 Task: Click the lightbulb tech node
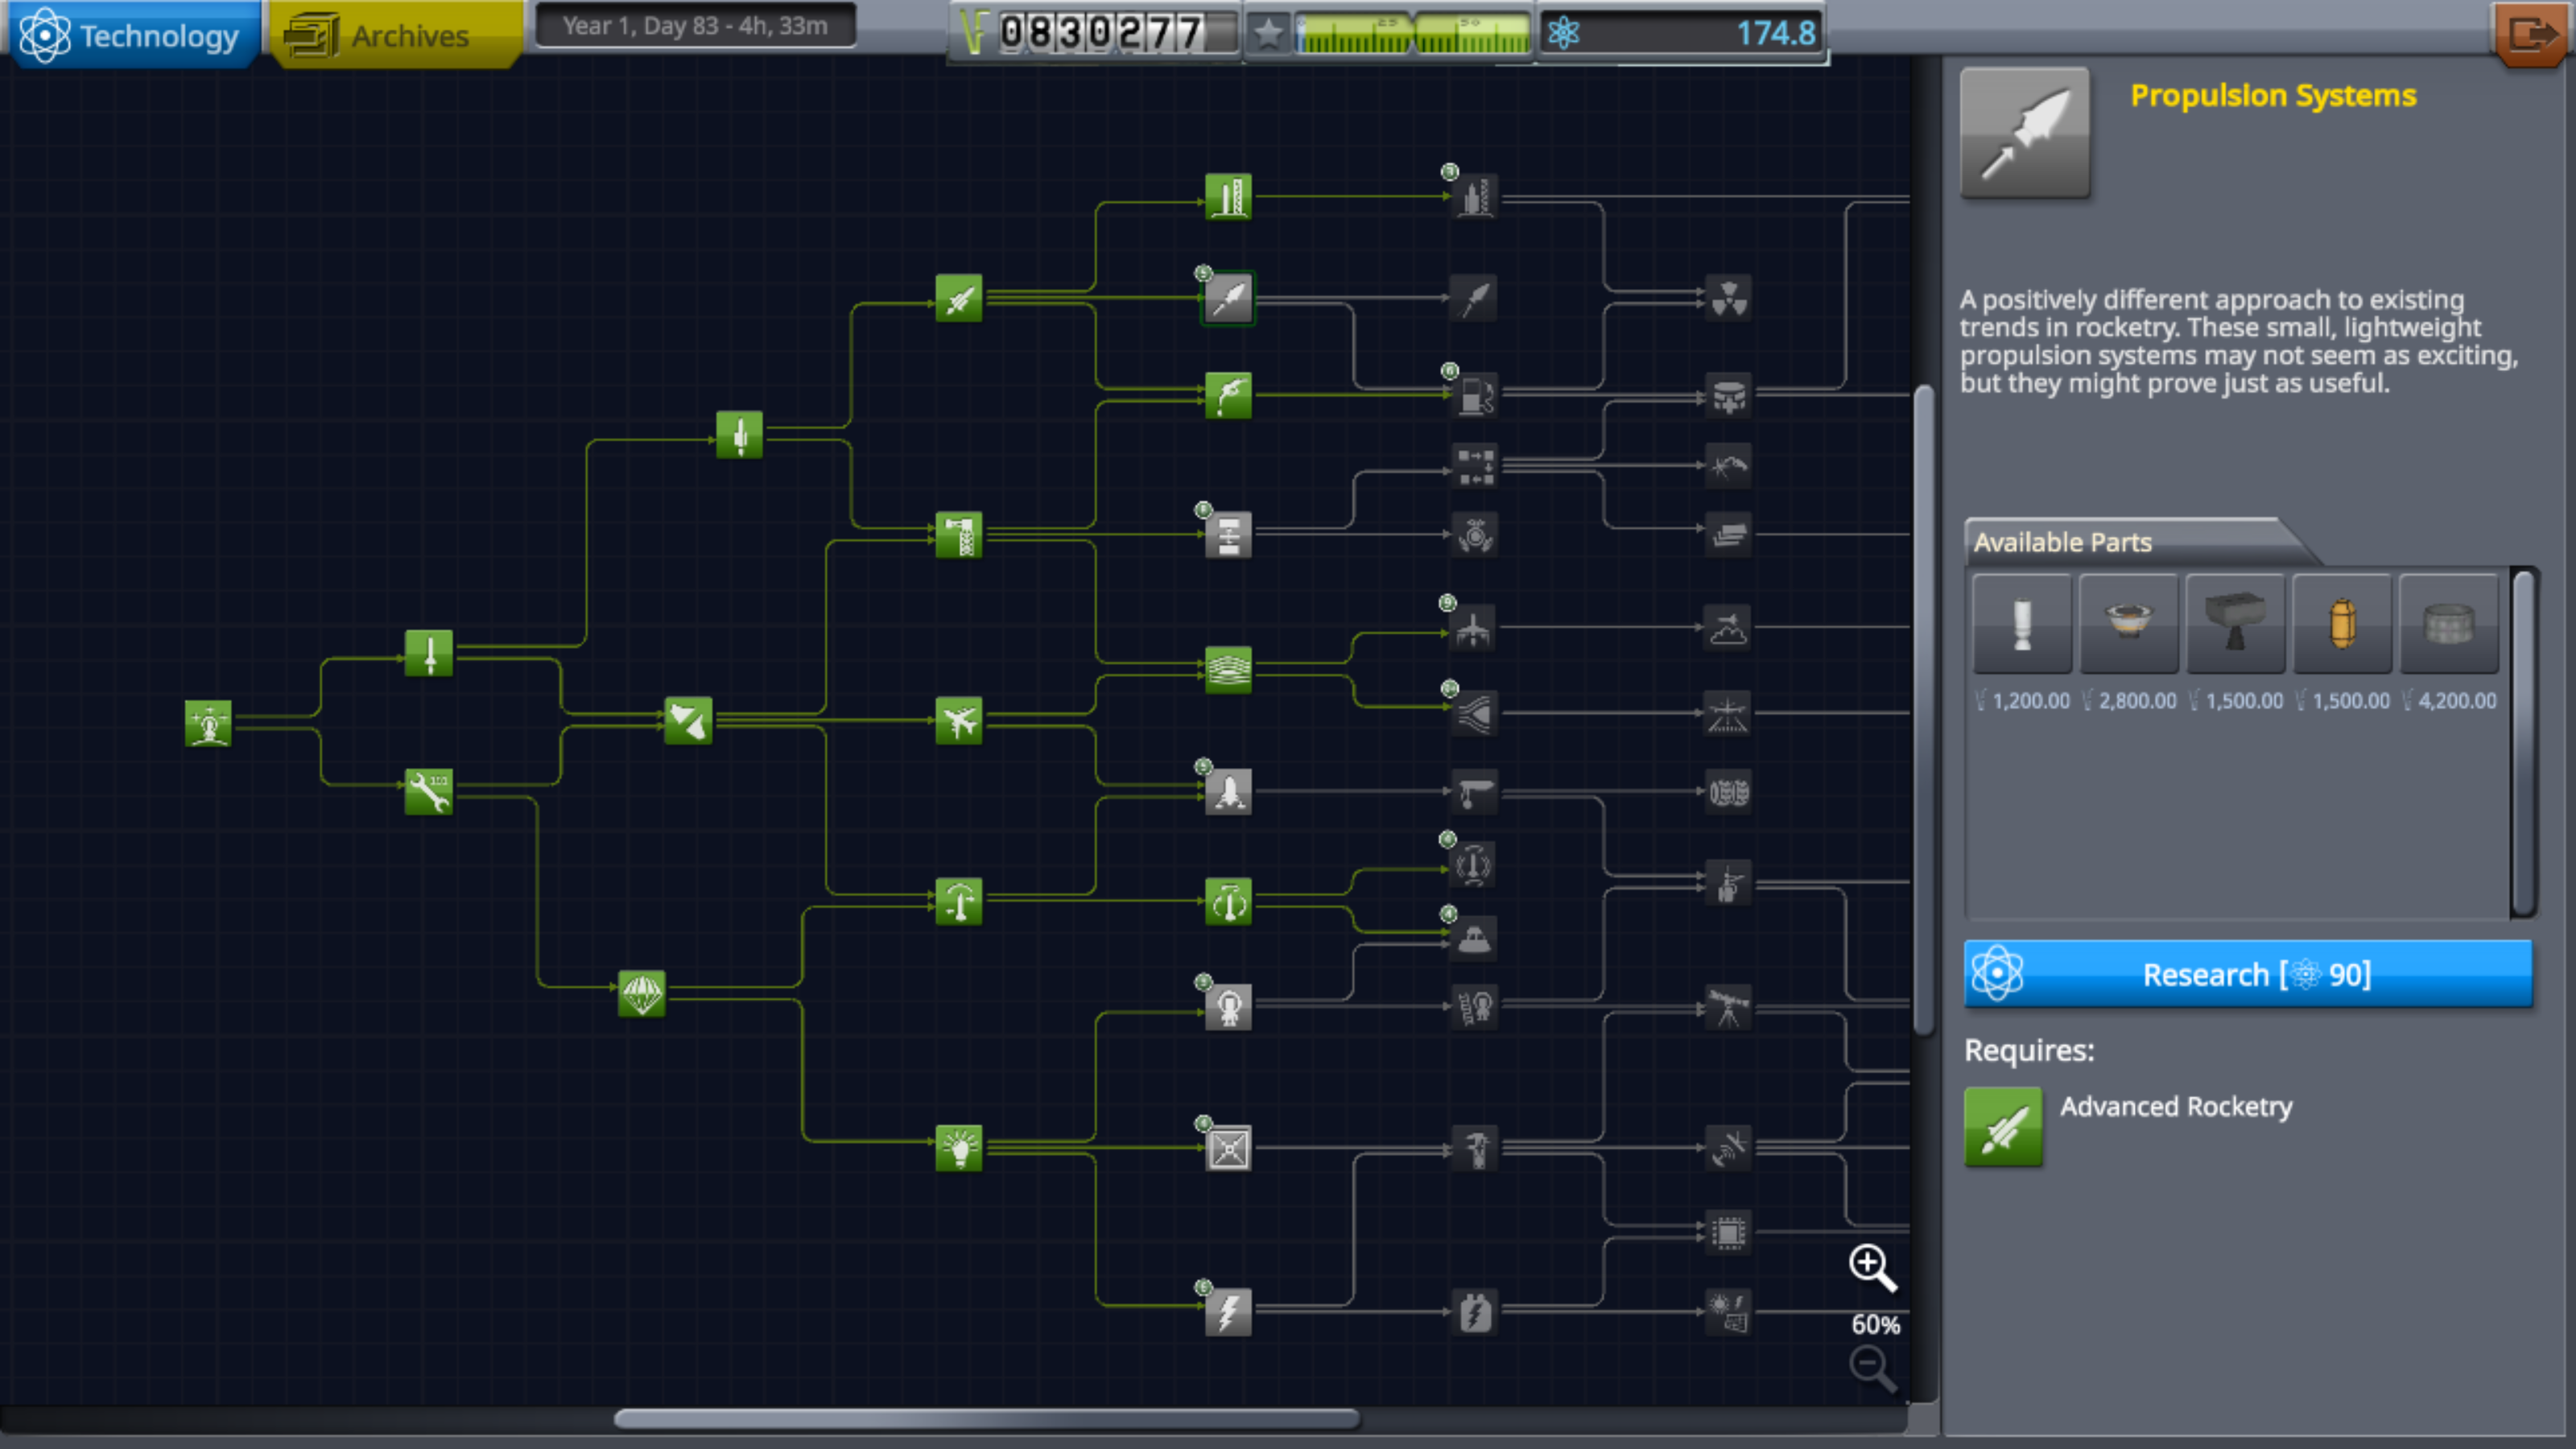coord(957,1148)
